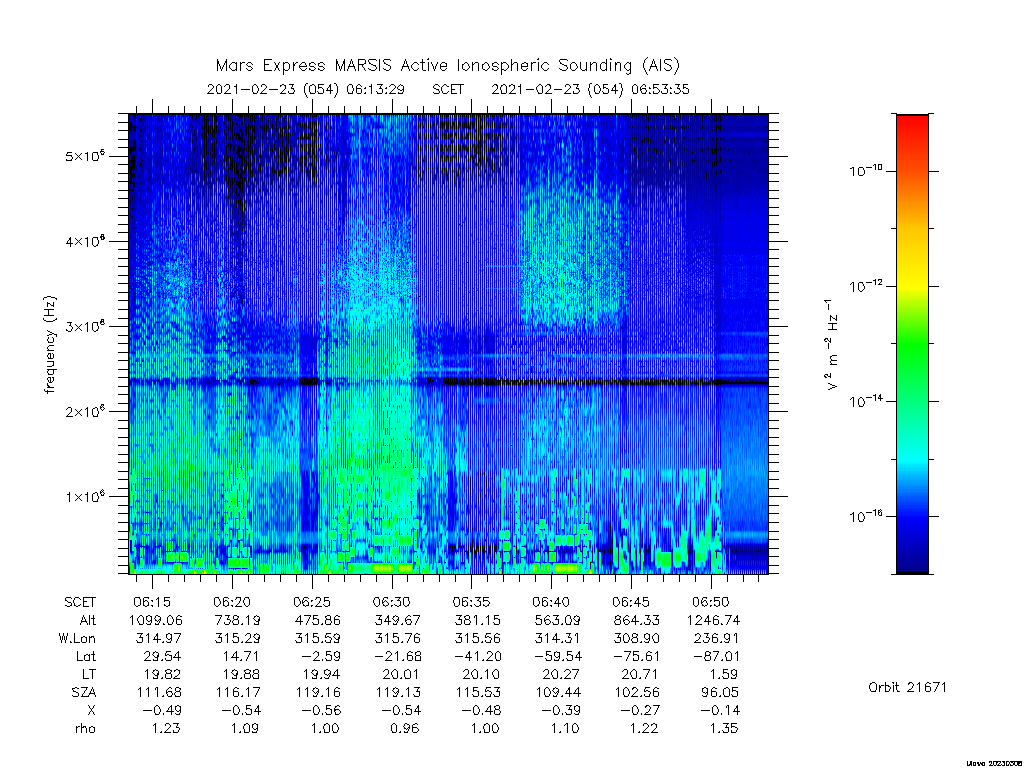The height and width of the screenshot is (768, 1024).
Task: Click the 06:20 time tick label
Action: coord(232,602)
